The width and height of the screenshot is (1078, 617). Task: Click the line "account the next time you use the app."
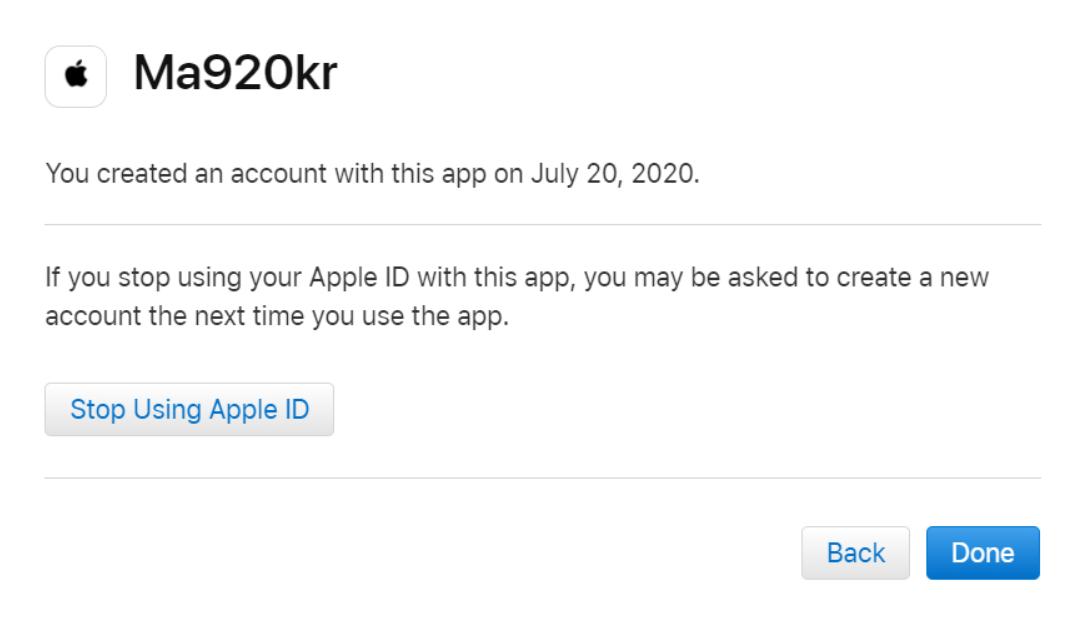[277, 316]
